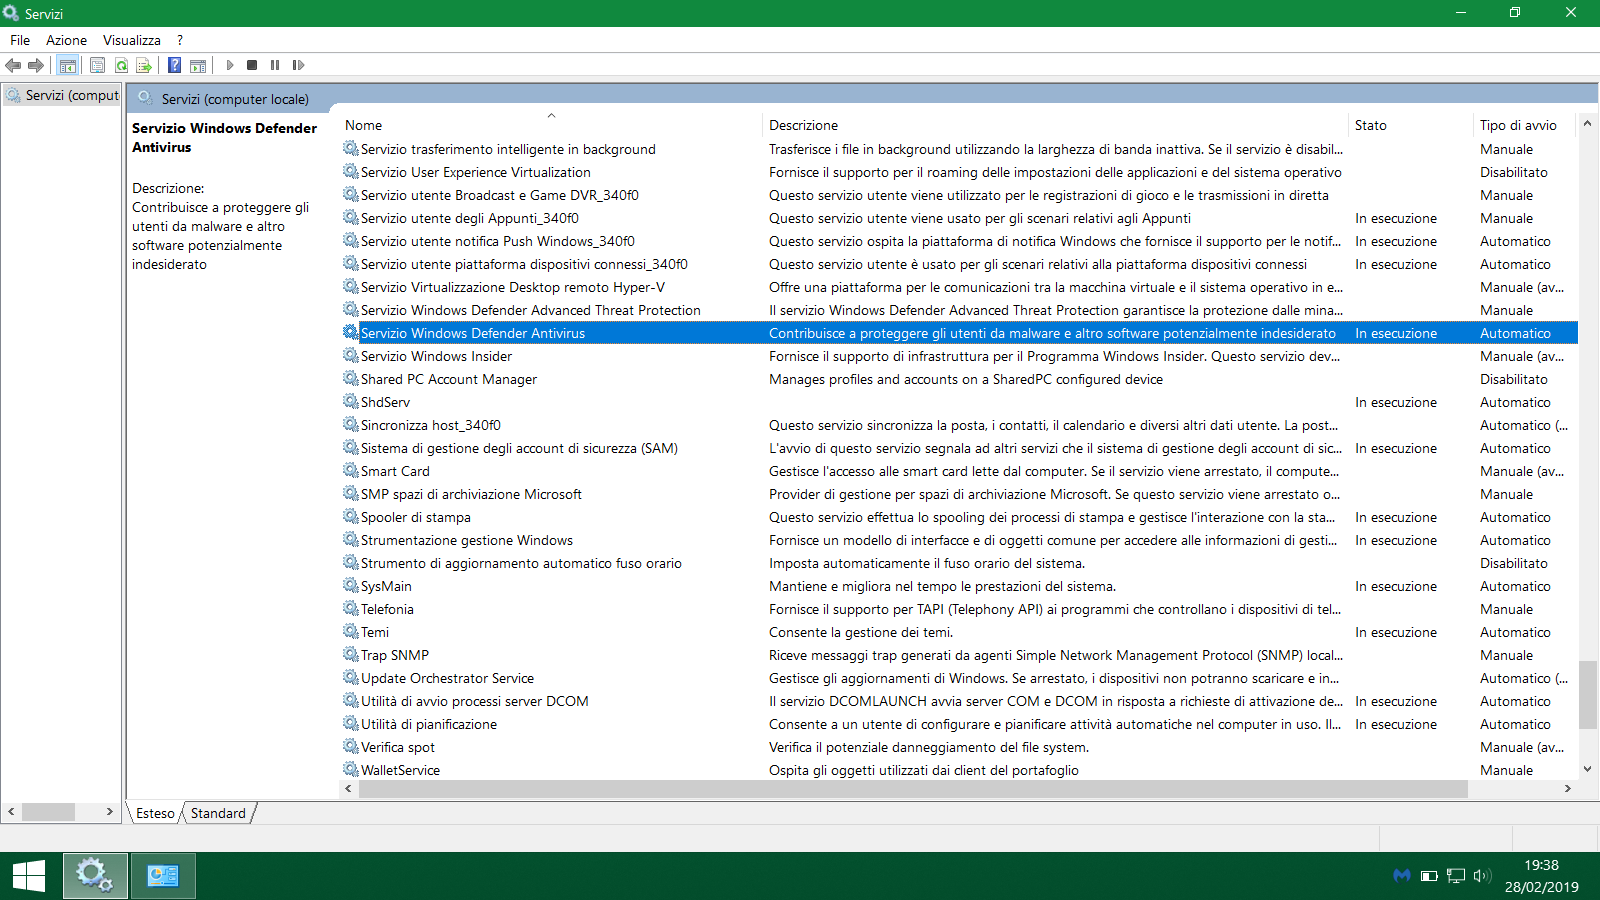
Task: Click Services gear icon in taskbar
Action: pos(95,876)
